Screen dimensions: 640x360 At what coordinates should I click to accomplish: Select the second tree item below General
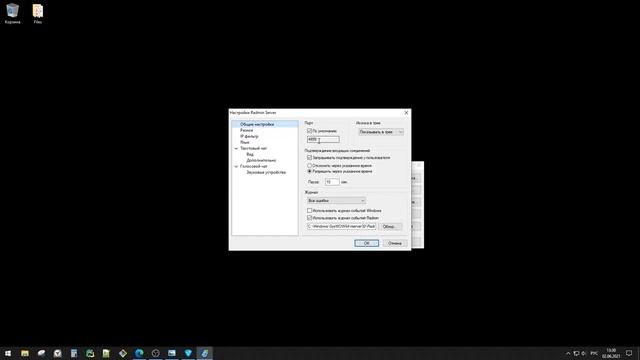[247, 130]
